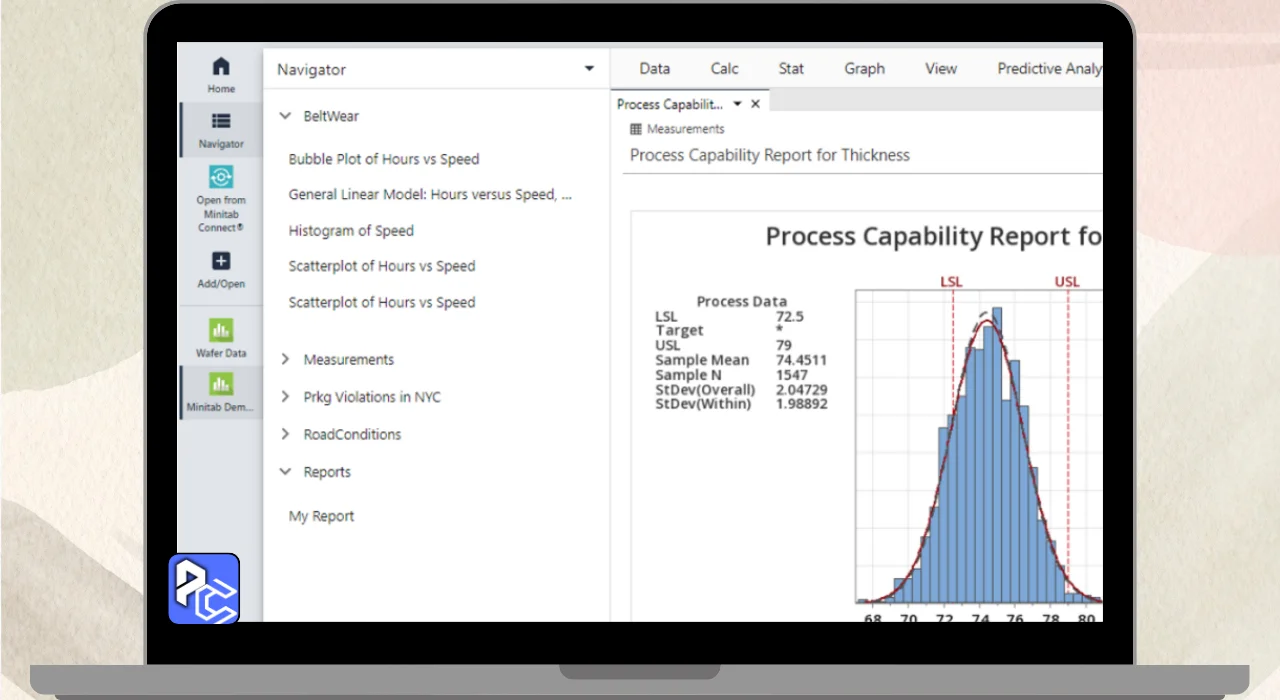Open Wafer Data project icon
This screenshot has height=700, width=1280.
221,329
